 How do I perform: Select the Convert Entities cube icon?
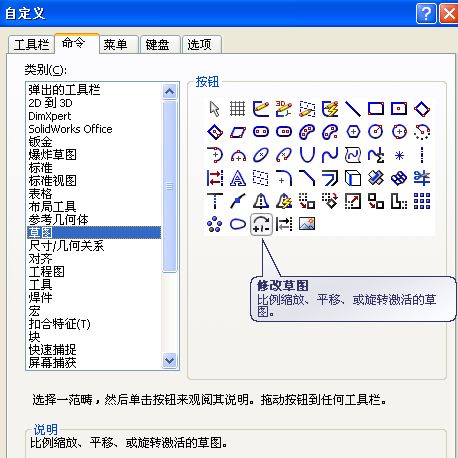tap(353, 178)
